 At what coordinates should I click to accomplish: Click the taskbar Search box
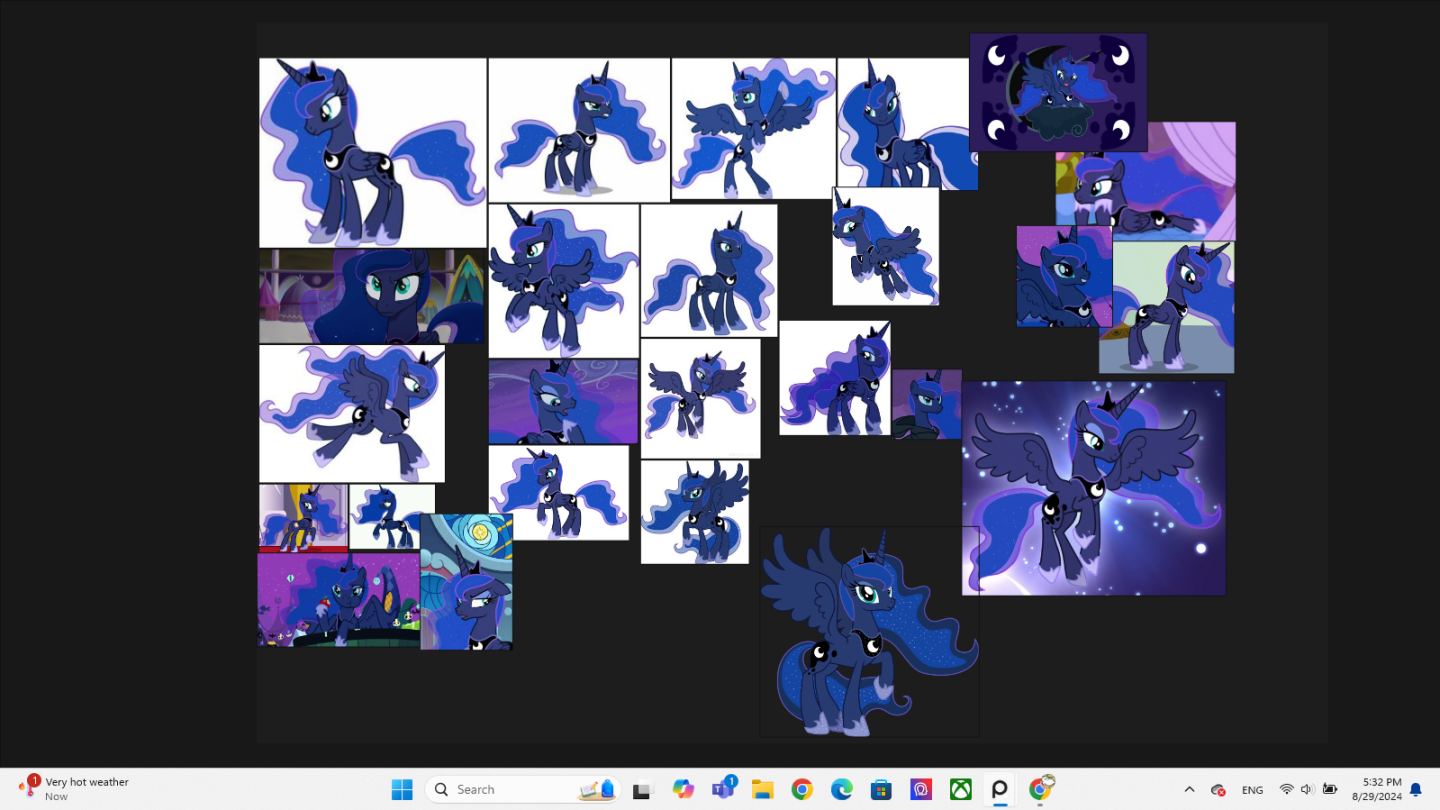523,789
